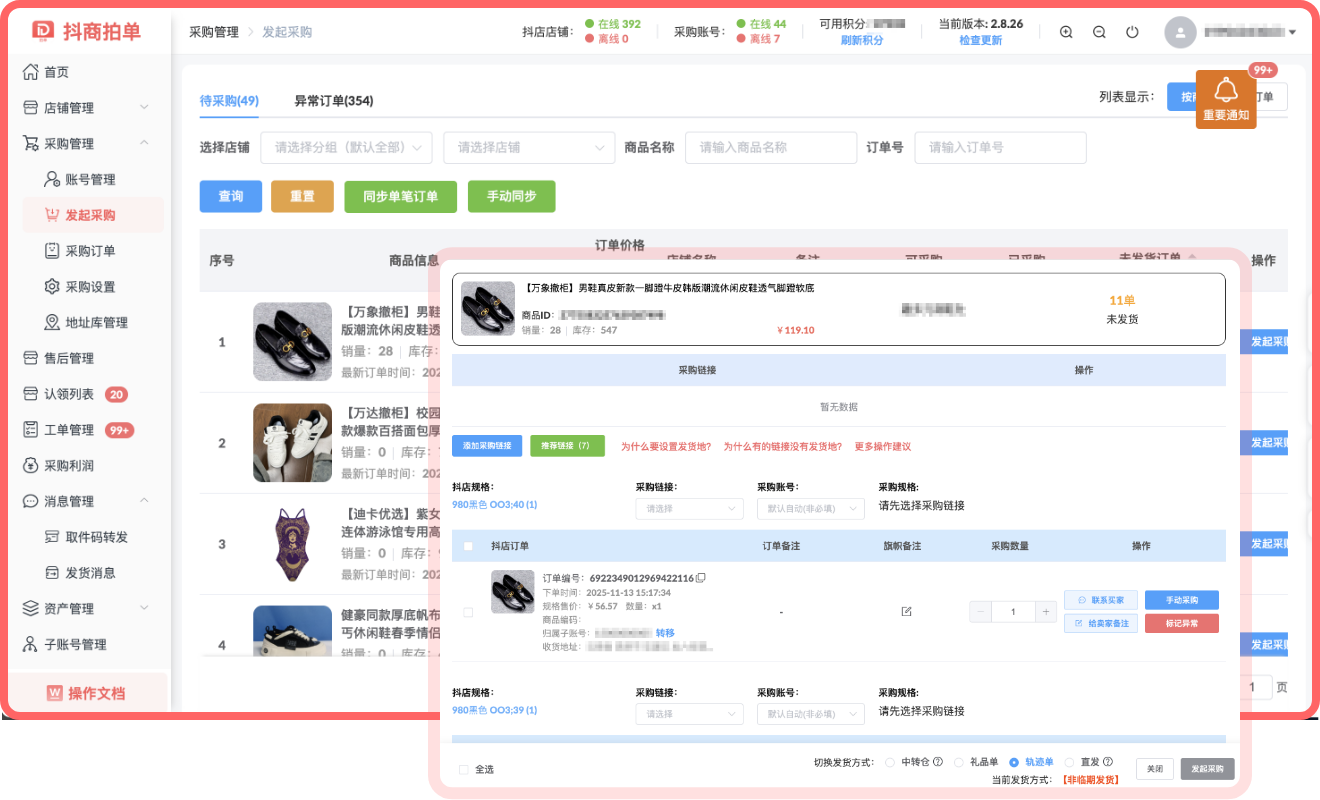Select the 礼品单 radio option
This screenshot has height=800, width=1320.
[x=958, y=762]
